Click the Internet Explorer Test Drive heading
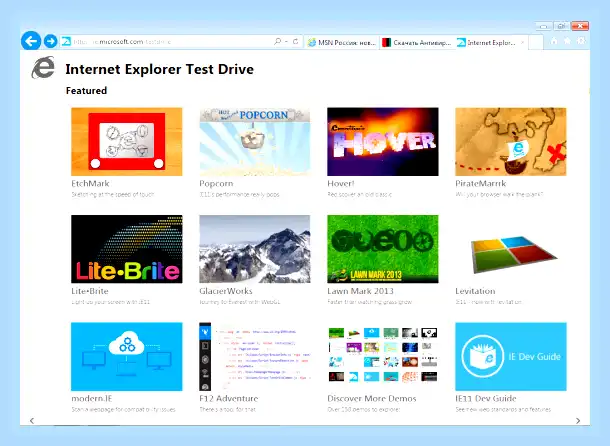This screenshot has height=446, width=610. [x=160, y=69]
